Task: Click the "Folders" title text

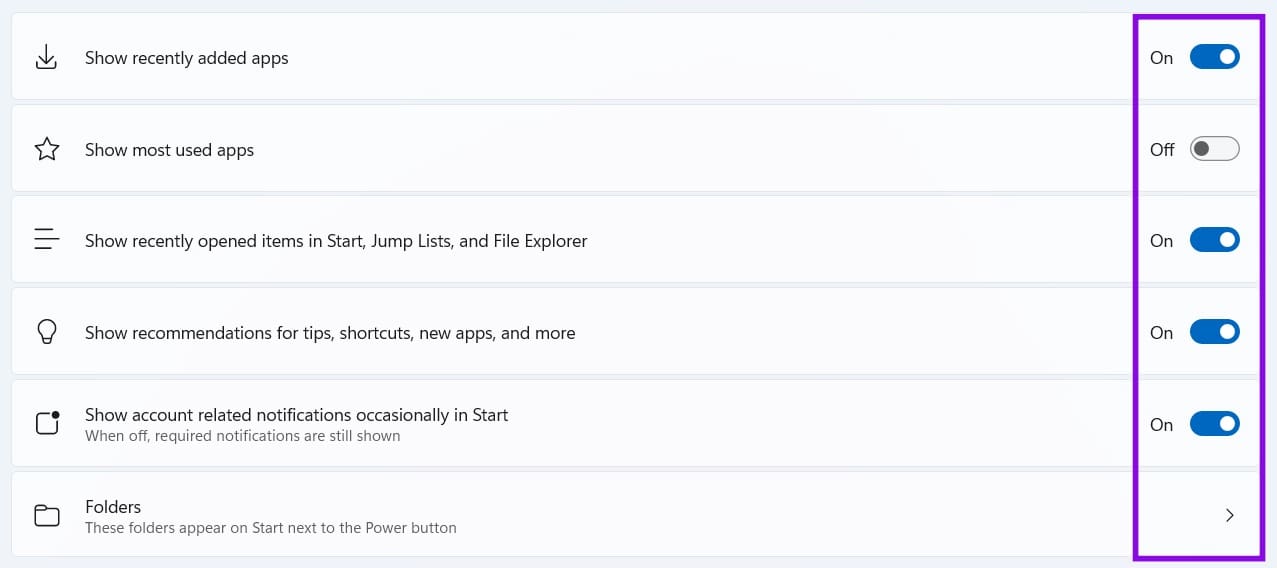Action: pos(113,507)
